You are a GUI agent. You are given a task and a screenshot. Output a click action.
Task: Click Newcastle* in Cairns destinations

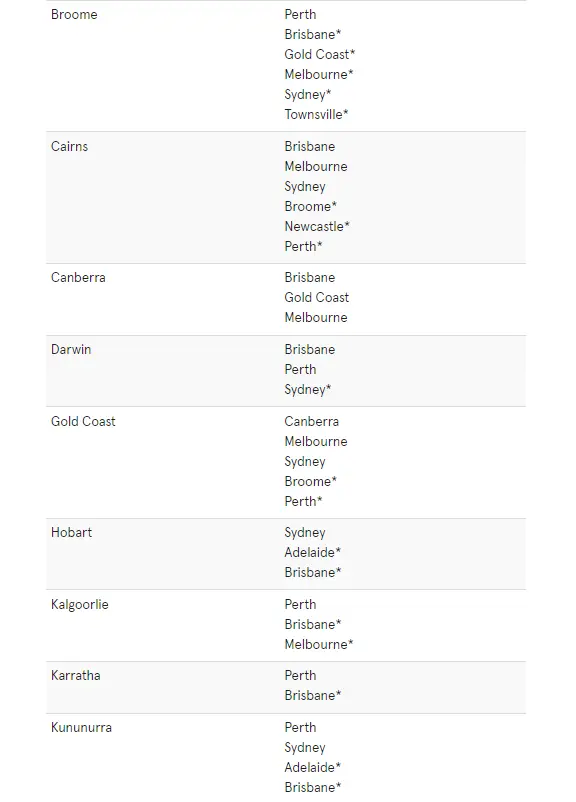tap(317, 226)
